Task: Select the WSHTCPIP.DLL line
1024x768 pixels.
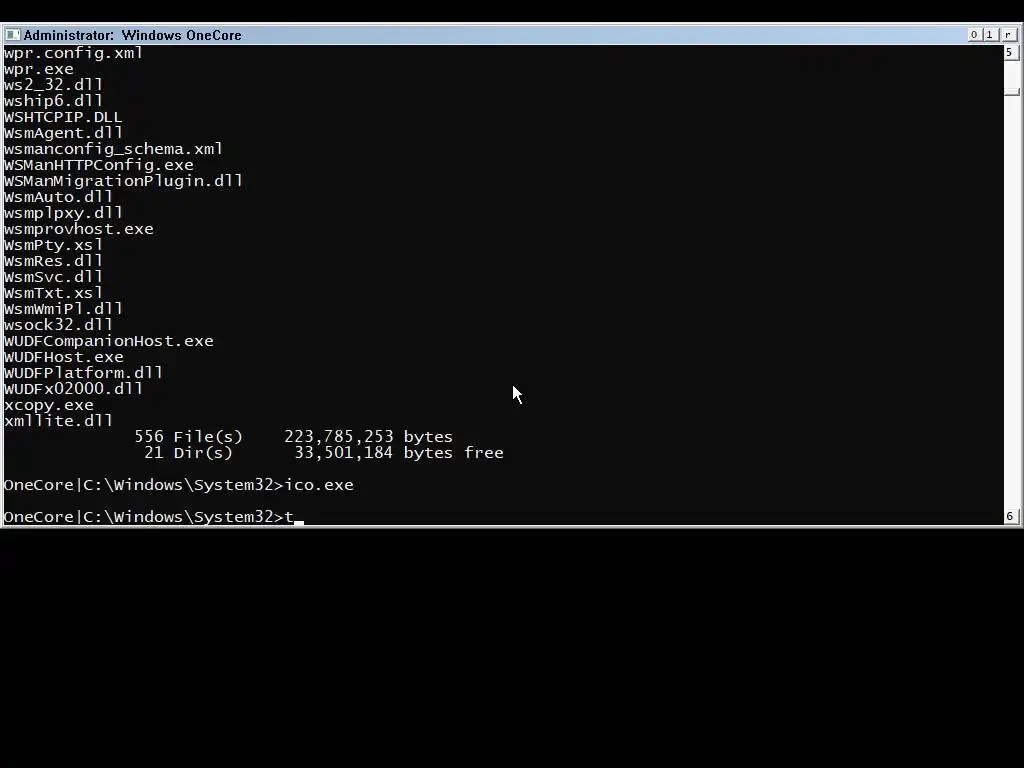Action: [63, 117]
